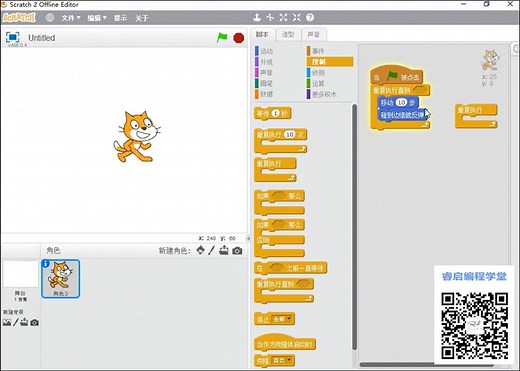This screenshot has width=520, height=371.
Task: Click the cat sprite on stage
Action: (136, 136)
